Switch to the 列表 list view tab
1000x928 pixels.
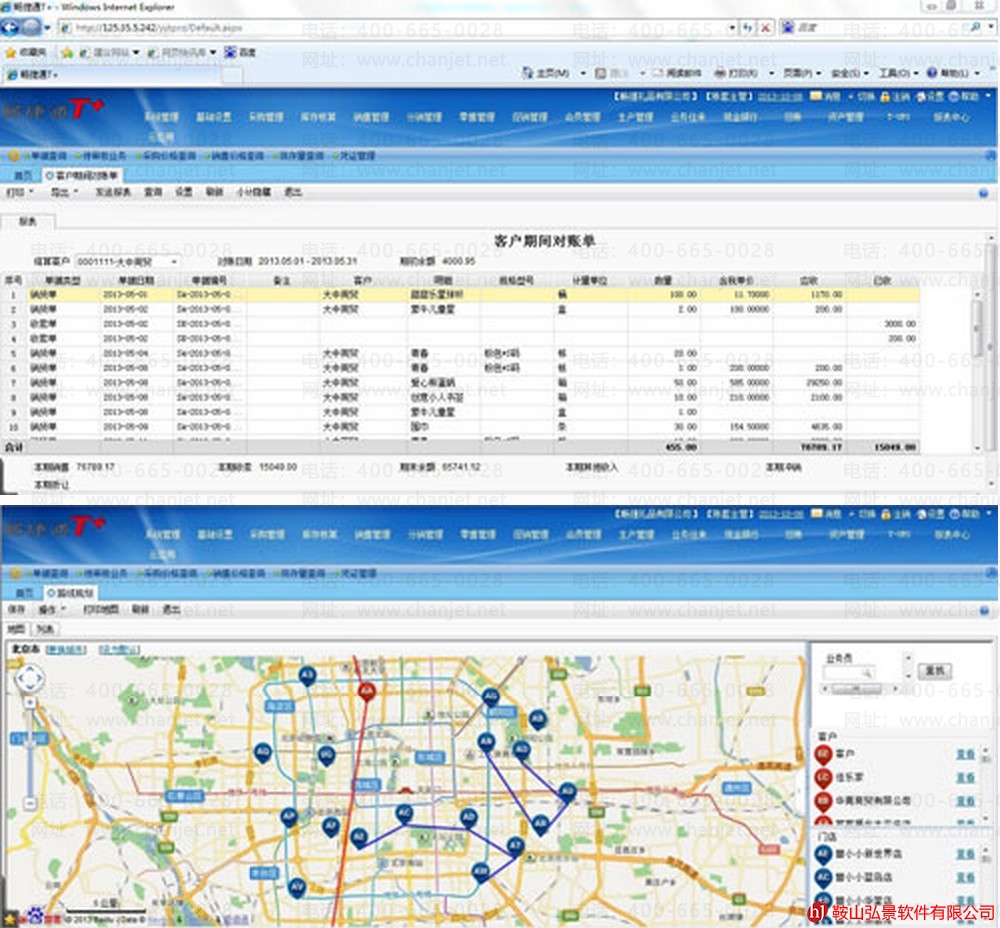pos(46,629)
